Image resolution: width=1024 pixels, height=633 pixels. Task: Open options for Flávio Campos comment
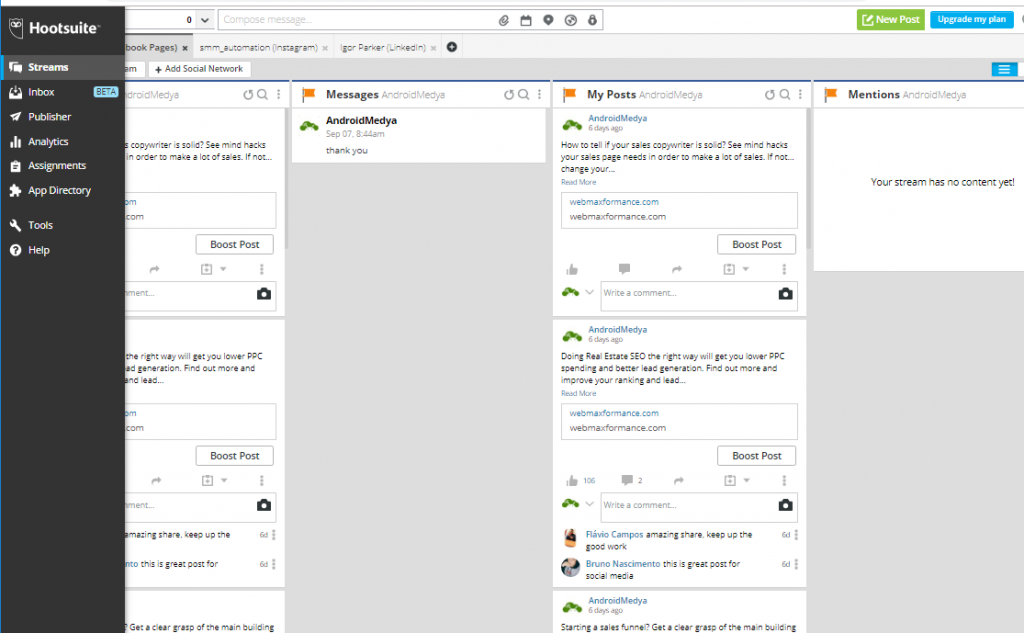click(796, 535)
